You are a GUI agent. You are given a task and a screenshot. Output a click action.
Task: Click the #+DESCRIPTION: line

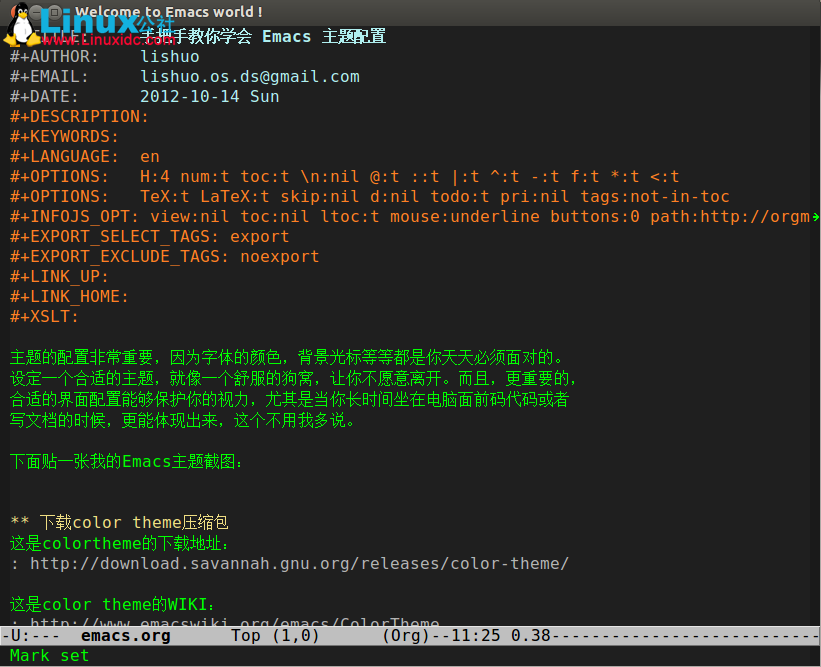click(79, 116)
